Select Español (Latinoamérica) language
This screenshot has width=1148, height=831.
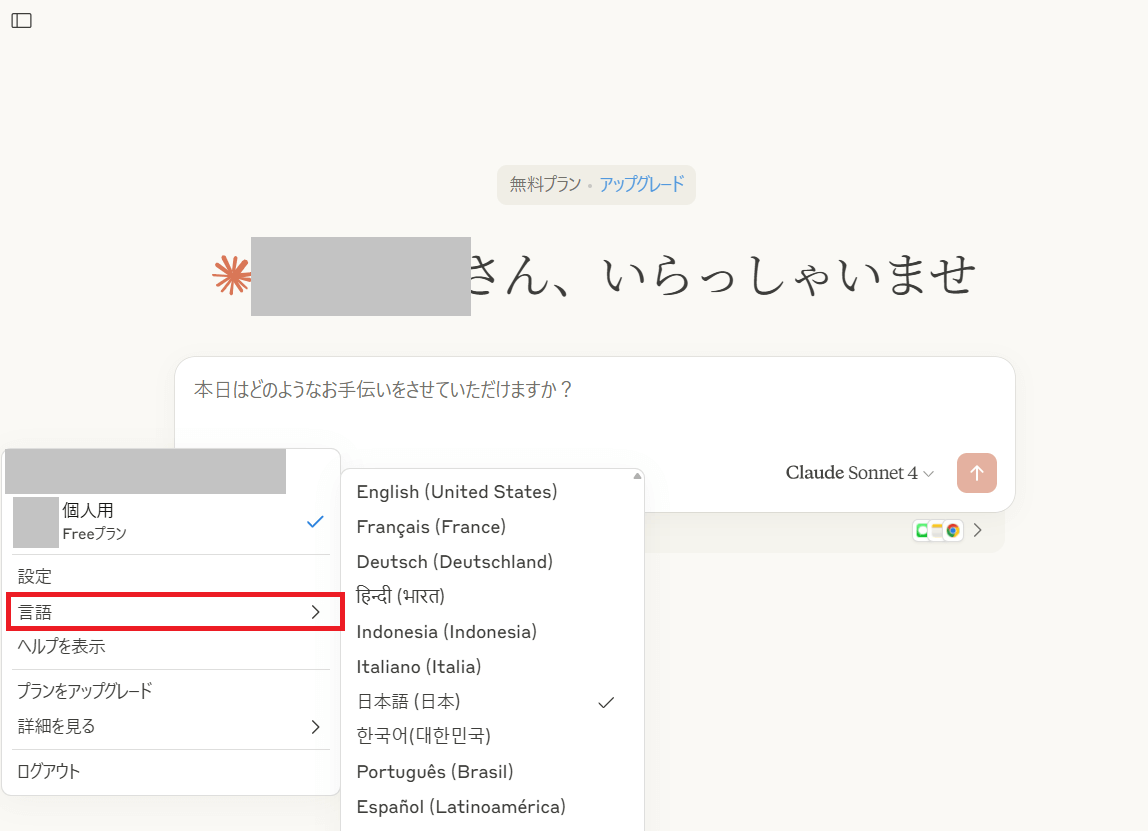point(489,807)
